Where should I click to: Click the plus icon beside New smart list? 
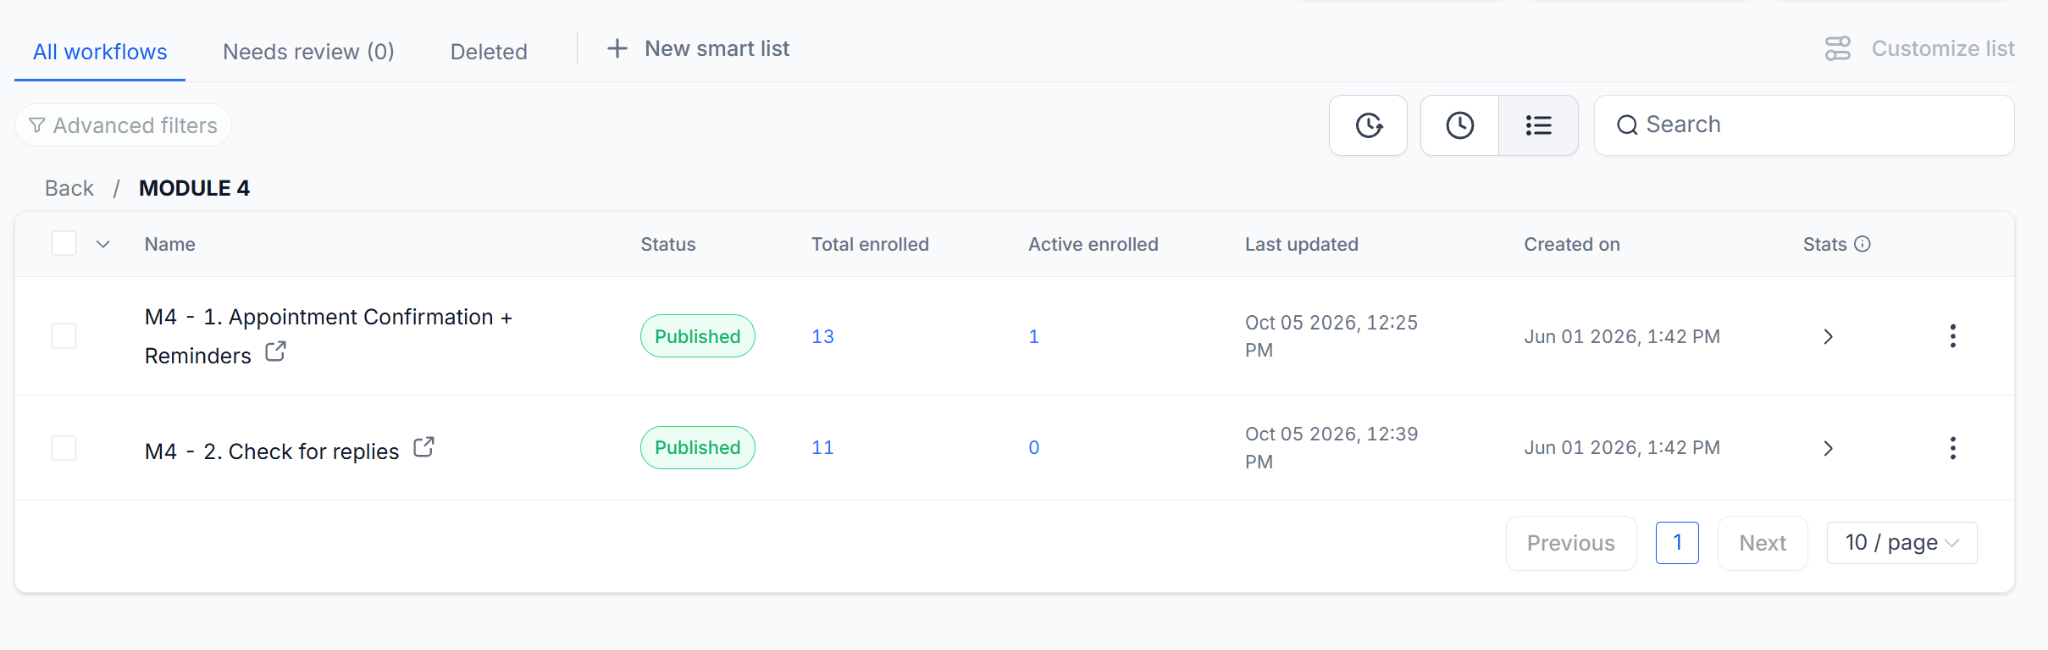(x=617, y=49)
